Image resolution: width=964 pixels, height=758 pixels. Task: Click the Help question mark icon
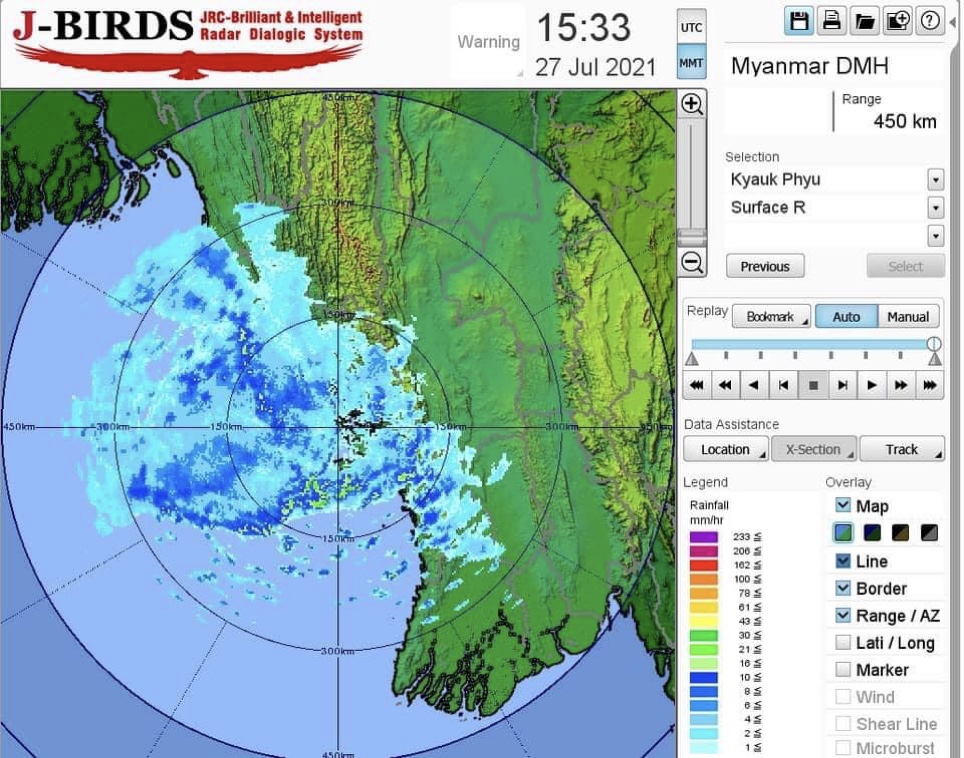(x=930, y=21)
